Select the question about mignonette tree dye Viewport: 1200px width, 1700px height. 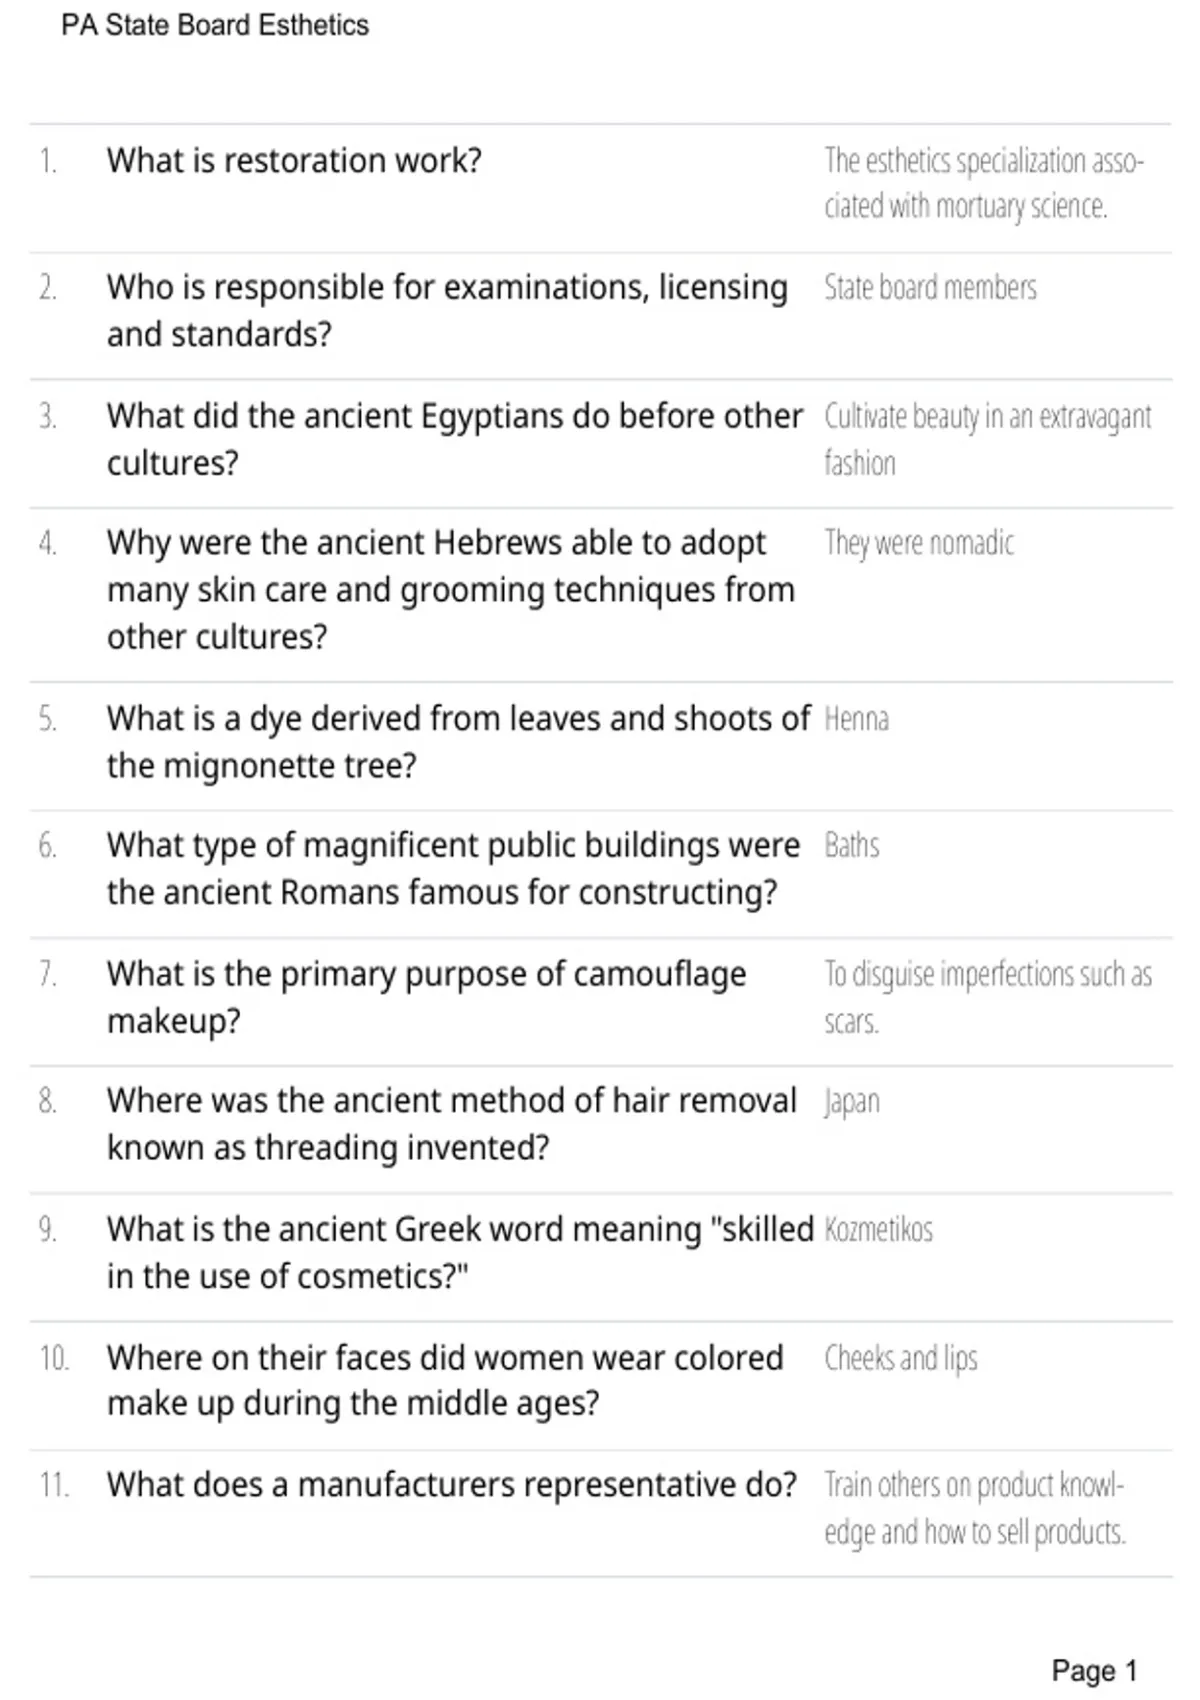click(459, 742)
